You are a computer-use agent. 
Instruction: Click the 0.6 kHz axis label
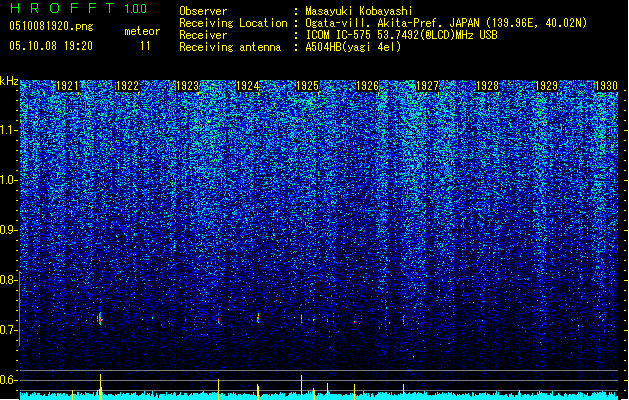click(x=8, y=380)
